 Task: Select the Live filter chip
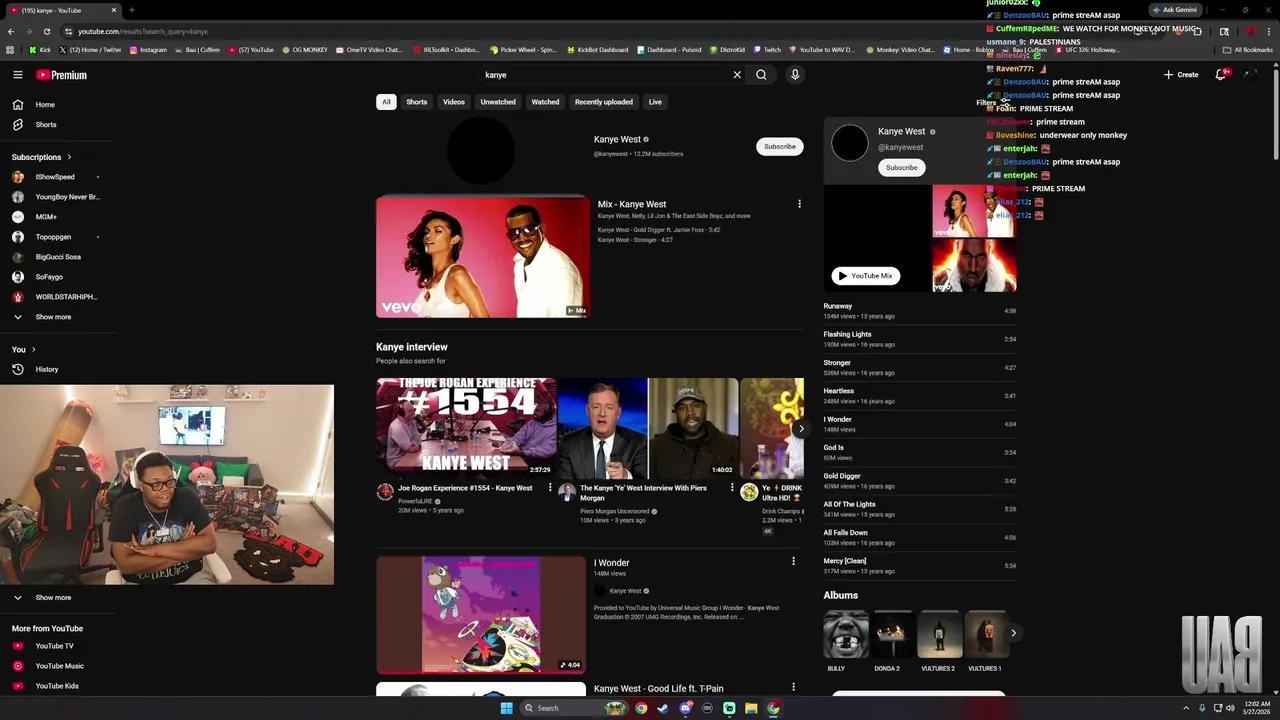[655, 102]
